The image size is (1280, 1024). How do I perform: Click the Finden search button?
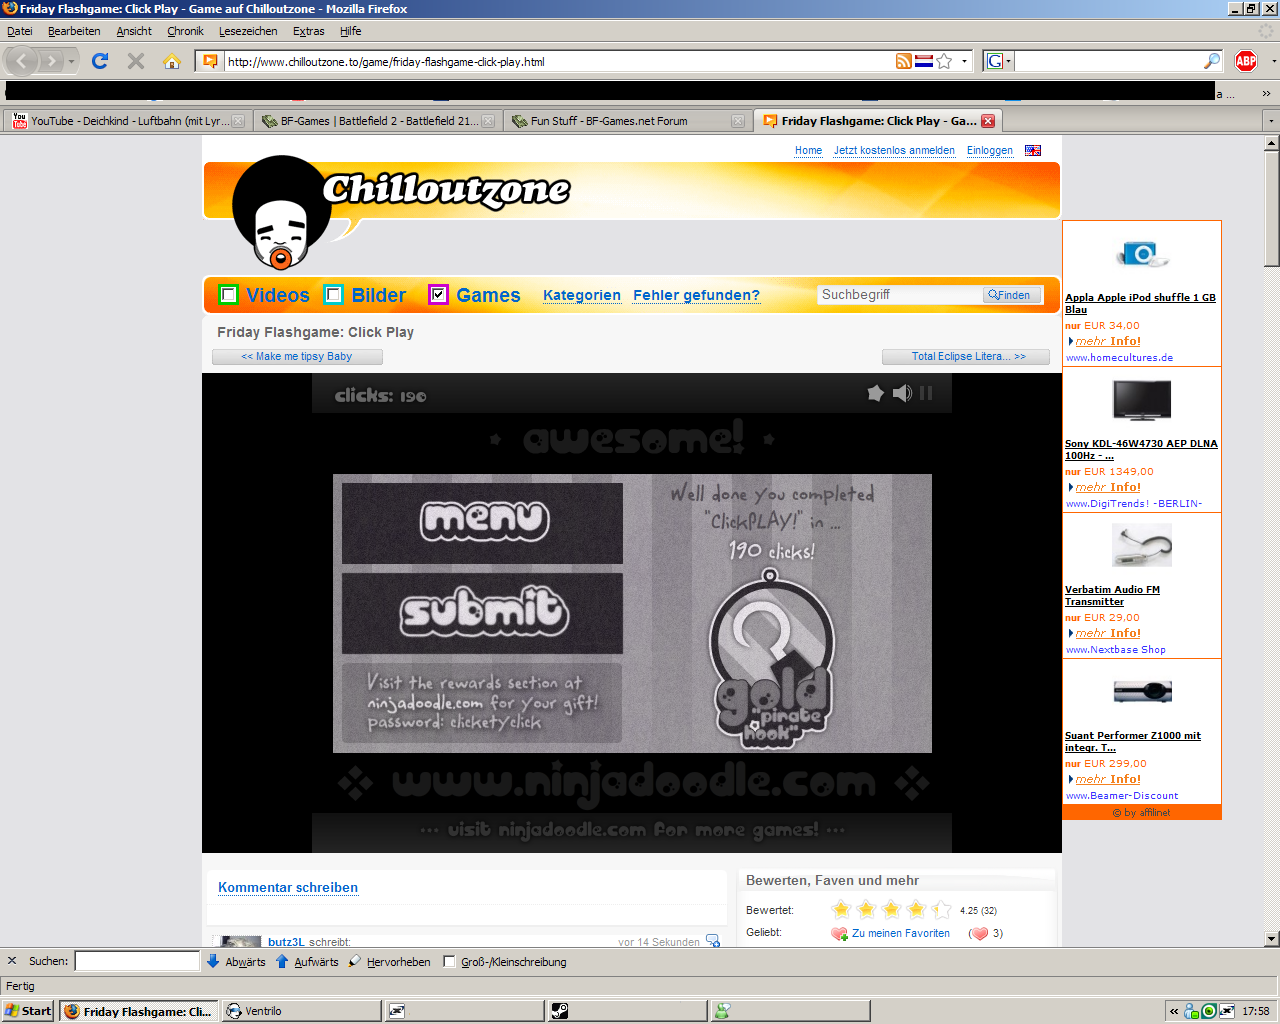[x=1010, y=295]
